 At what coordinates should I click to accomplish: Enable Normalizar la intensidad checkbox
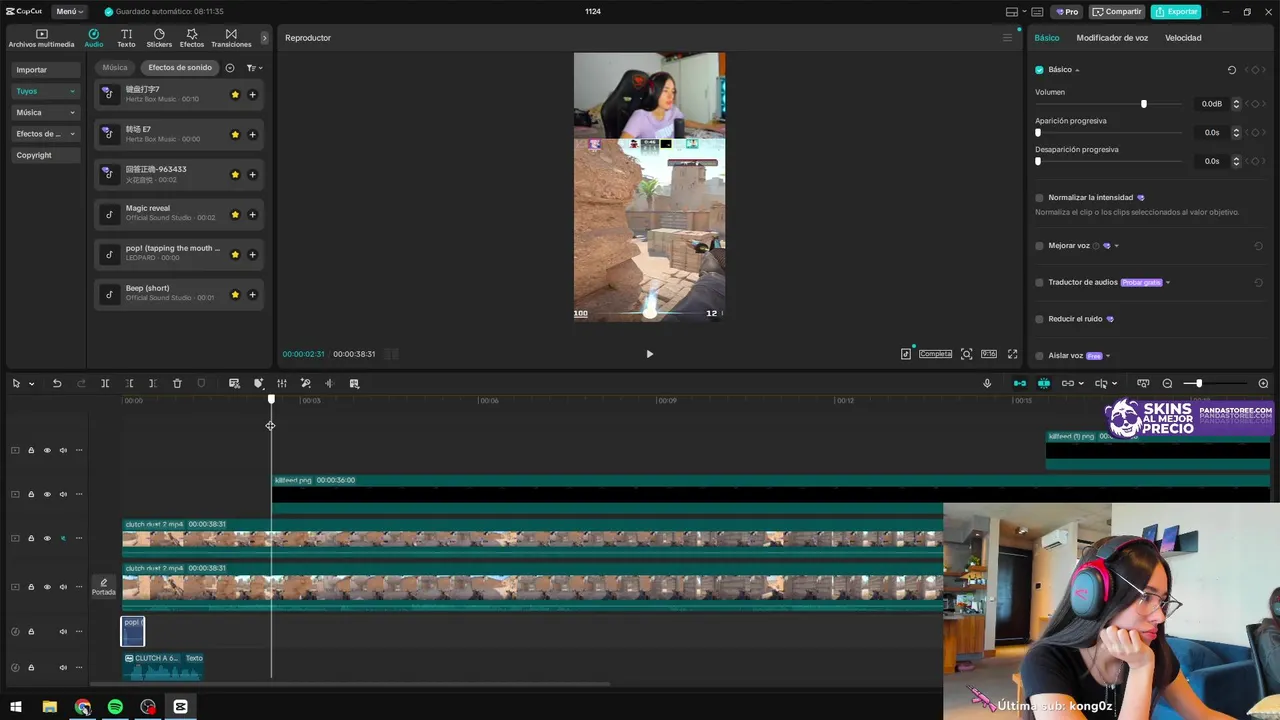[1039, 198]
